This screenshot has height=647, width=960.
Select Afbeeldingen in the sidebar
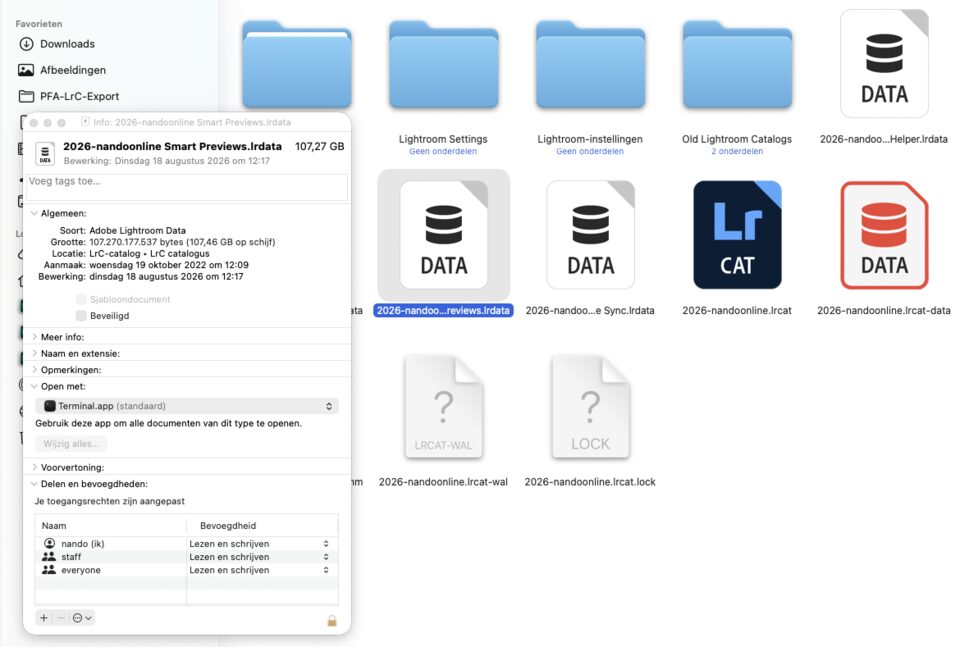click(x=62, y=70)
